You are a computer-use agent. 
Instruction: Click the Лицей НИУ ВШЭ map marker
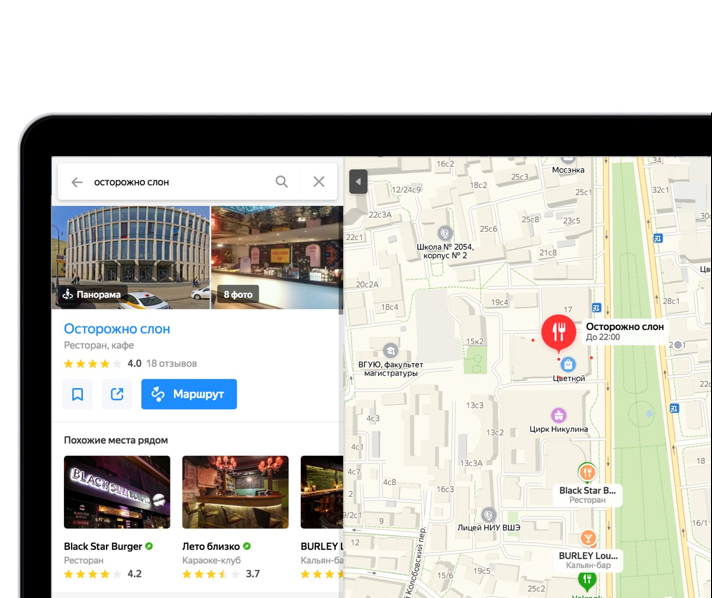click(x=489, y=515)
